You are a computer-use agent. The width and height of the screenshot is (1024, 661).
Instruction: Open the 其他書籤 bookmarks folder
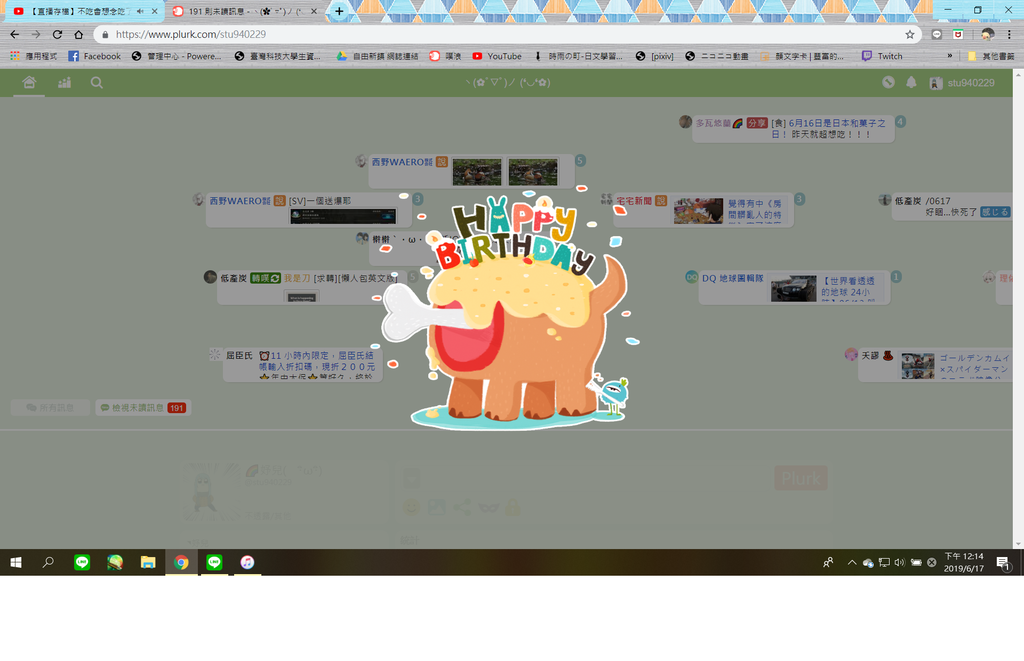[x=991, y=56]
